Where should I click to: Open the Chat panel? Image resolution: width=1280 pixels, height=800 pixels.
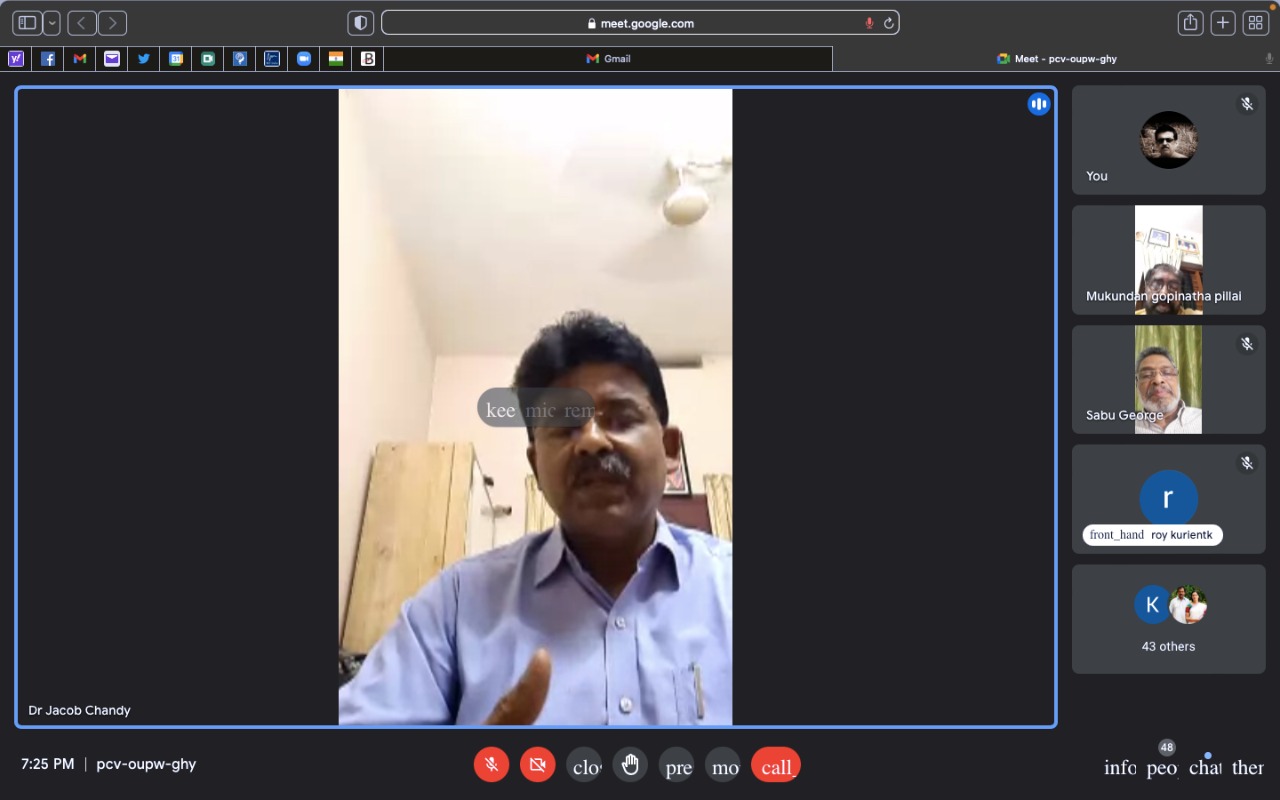(1205, 767)
